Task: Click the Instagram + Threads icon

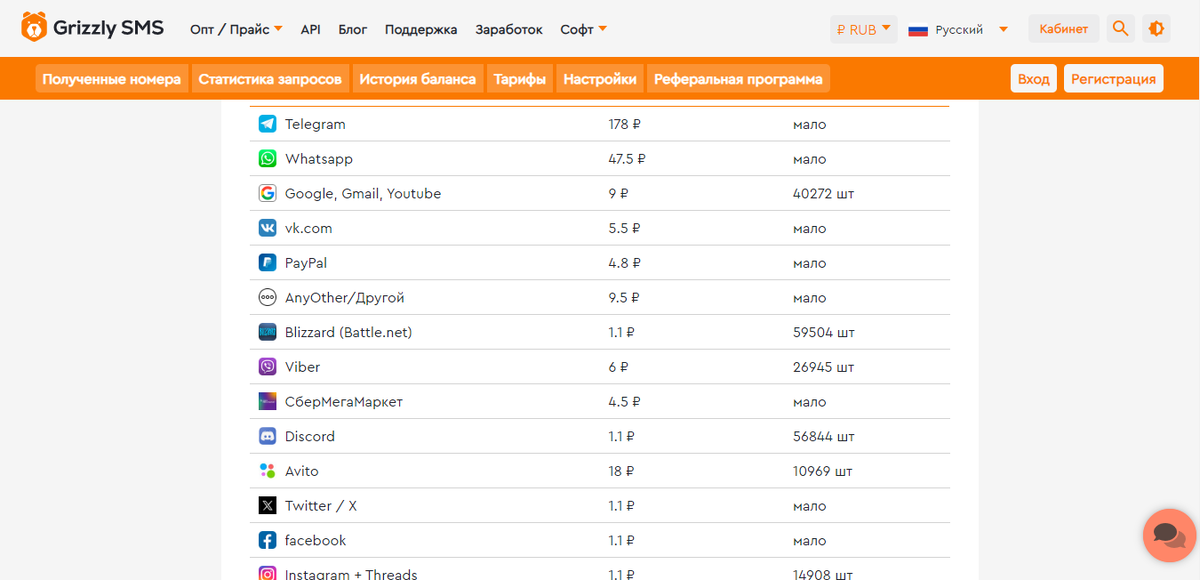Action: [267, 574]
